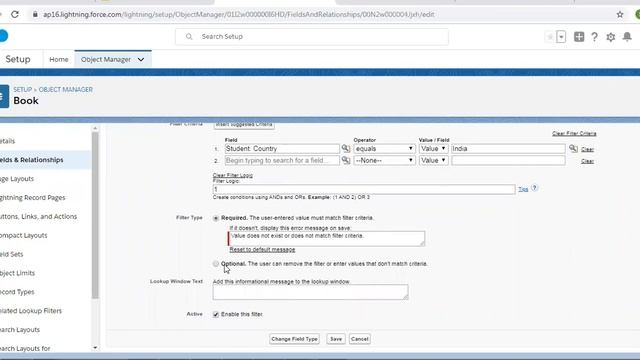This screenshot has width=640, height=360.
Task: Click the empty field search input in row 2
Action: coord(282,160)
